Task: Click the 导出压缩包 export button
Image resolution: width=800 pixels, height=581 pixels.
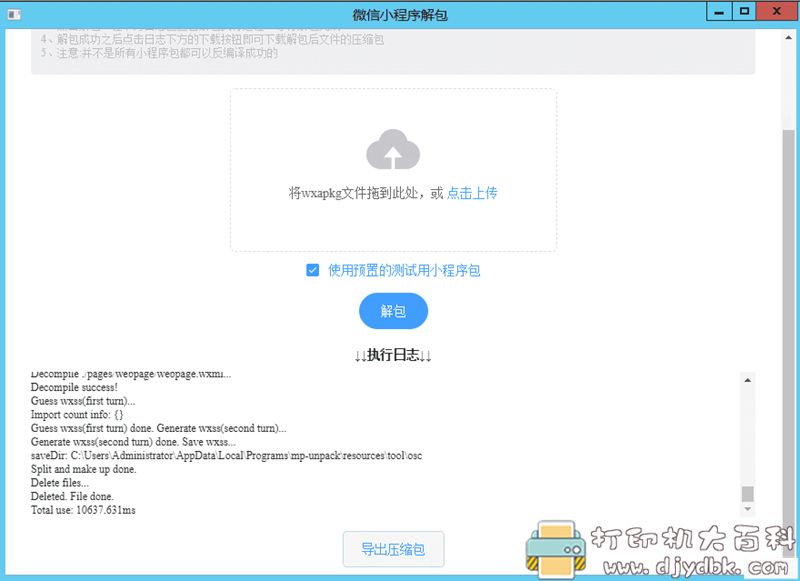Action: point(393,549)
